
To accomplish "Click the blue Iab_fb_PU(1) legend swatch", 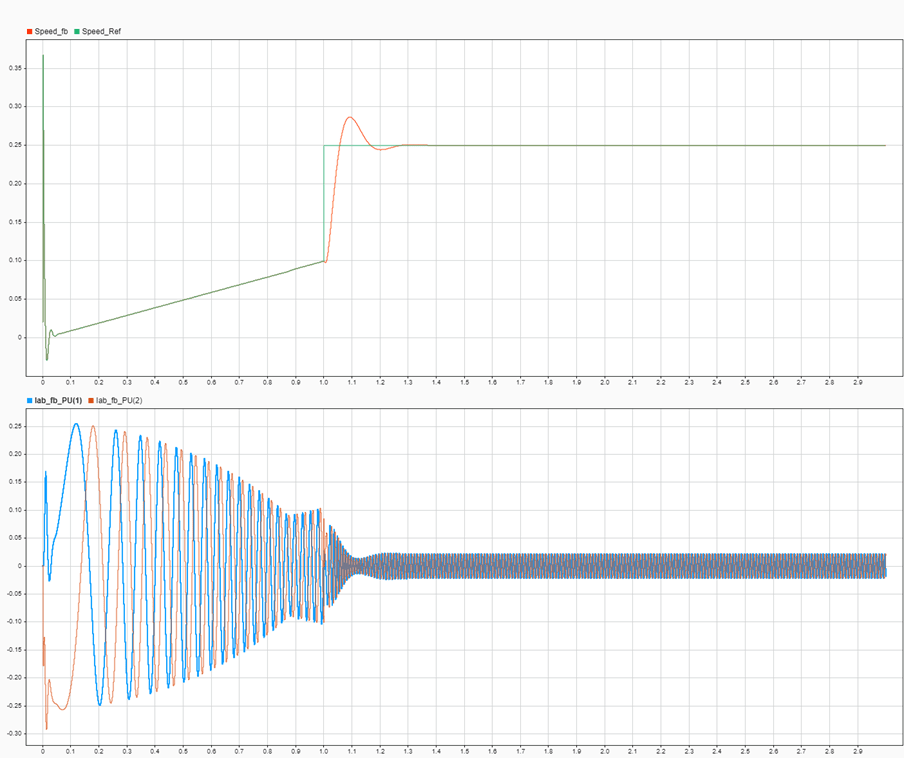I will pos(29,400).
